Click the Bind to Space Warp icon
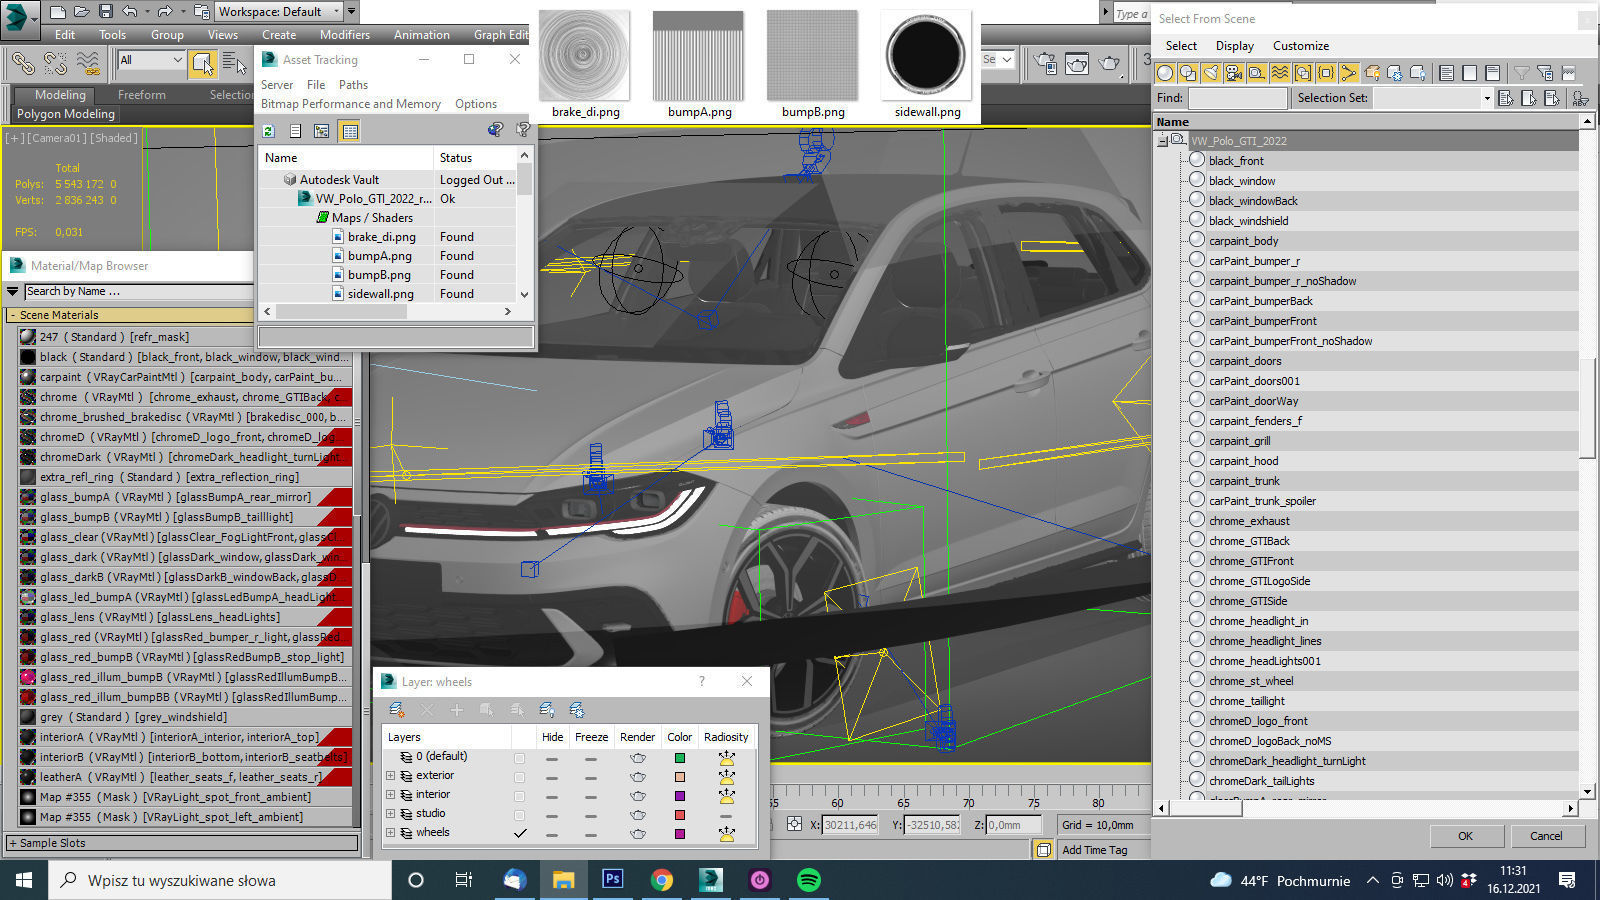 (x=88, y=63)
